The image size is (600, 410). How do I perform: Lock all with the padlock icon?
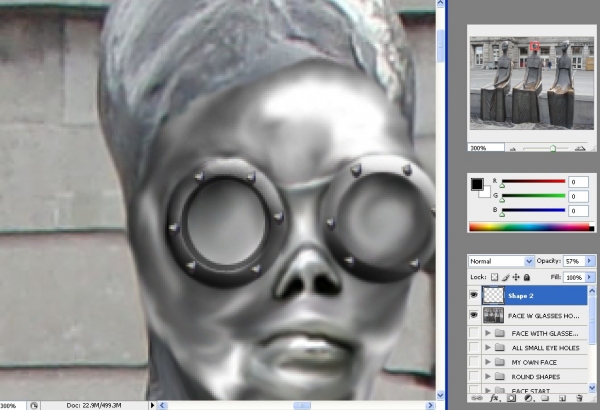(527, 277)
